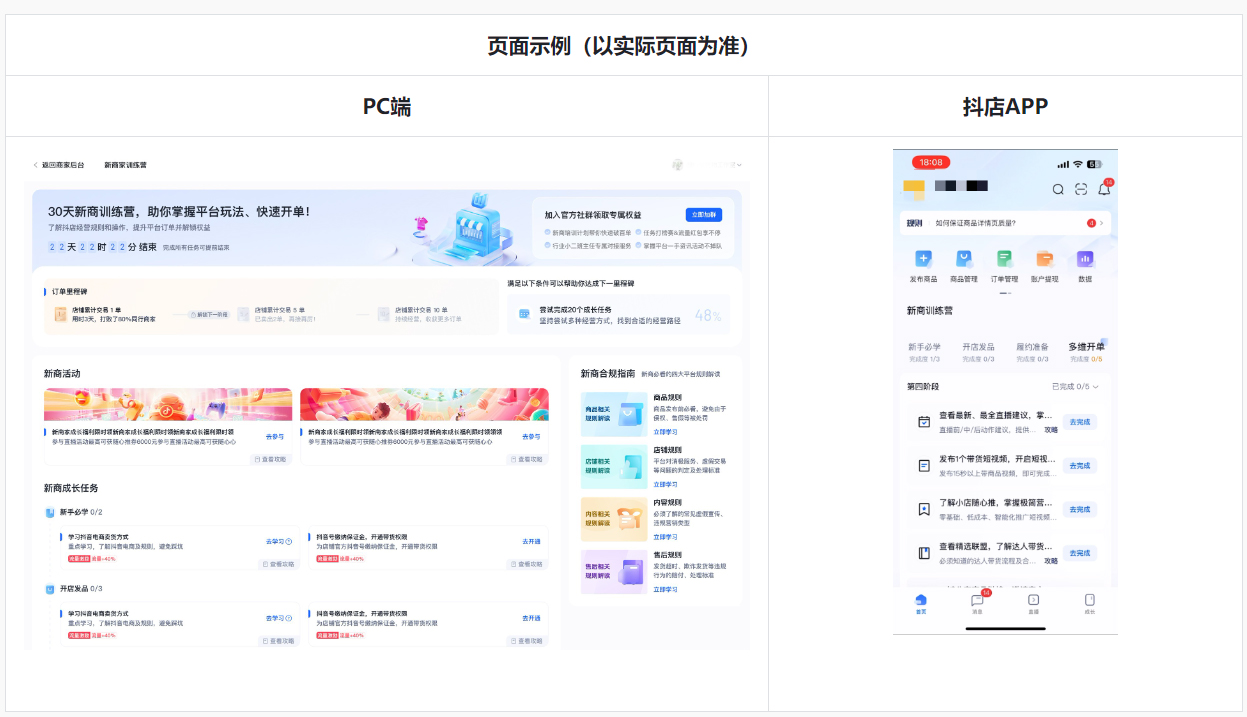Click the 48% circular progress indicator
Image resolution: width=1247 pixels, height=717 pixels.
coord(707,313)
